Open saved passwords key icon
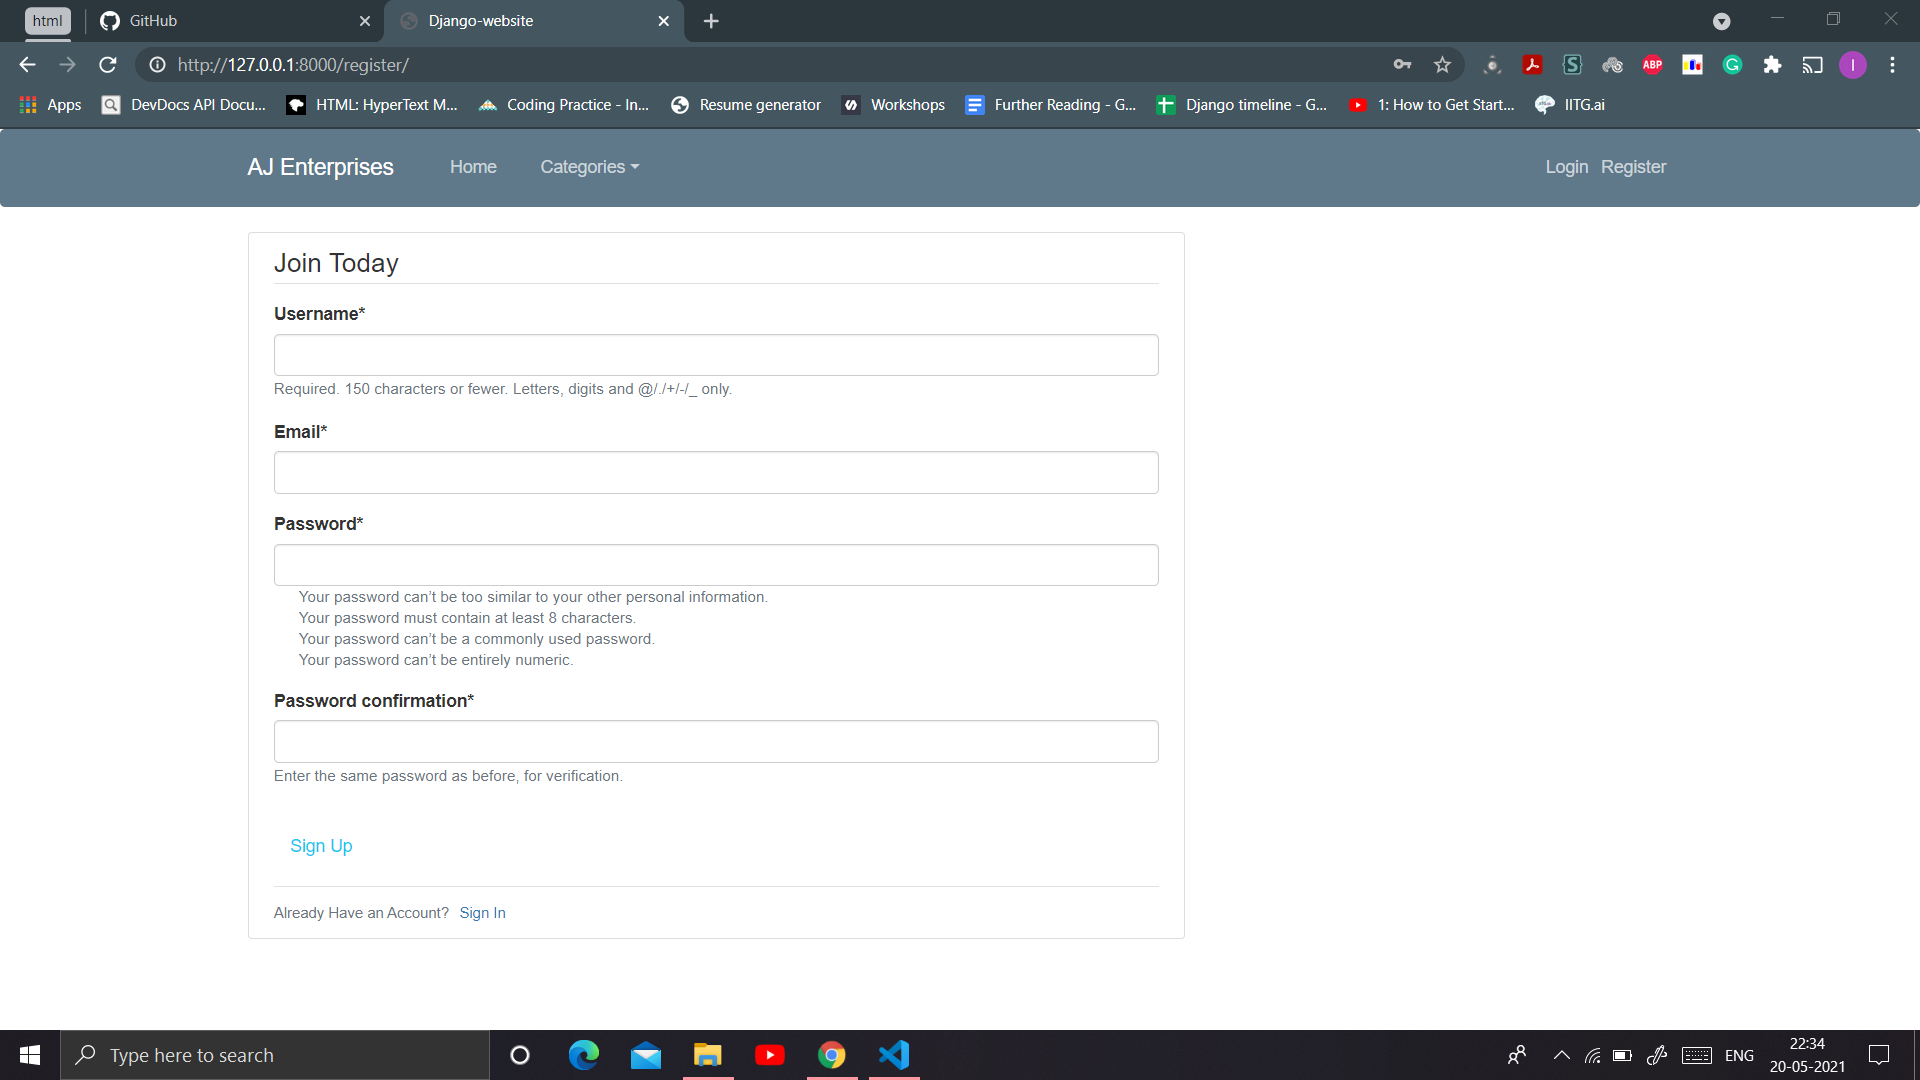Image resolution: width=1920 pixels, height=1080 pixels. click(1402, 64)
